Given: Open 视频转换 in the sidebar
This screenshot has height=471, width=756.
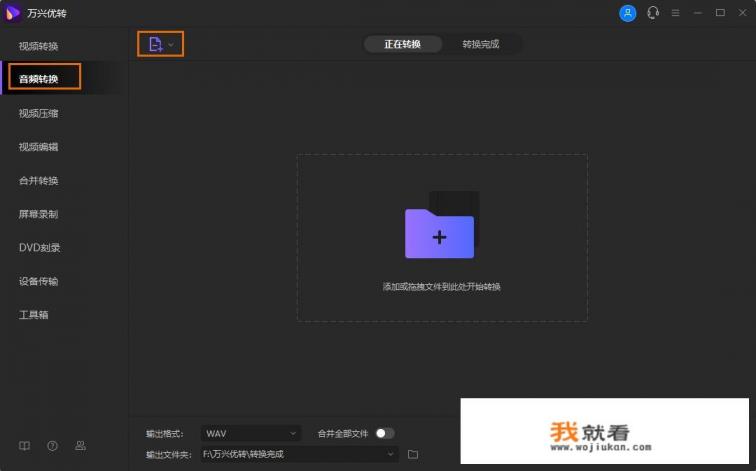Looking at the screenshot, I should (39, 46).
